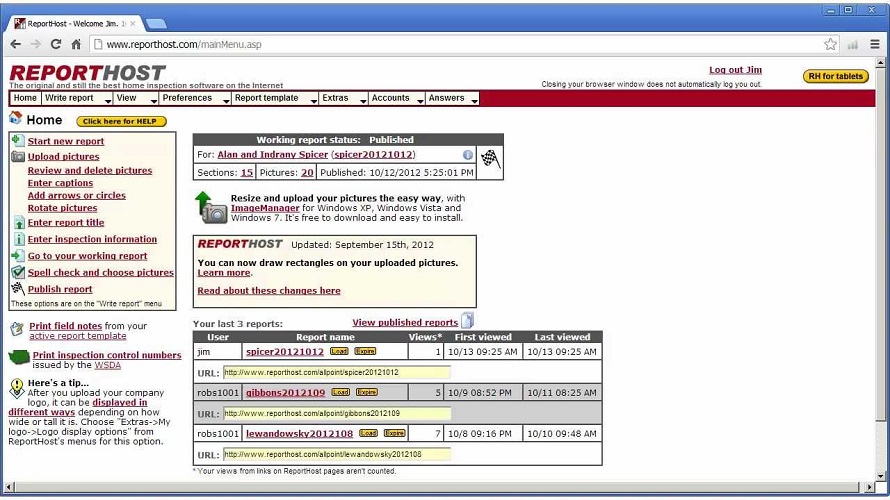Click the Pictures count 20 link

pos(307,173)
